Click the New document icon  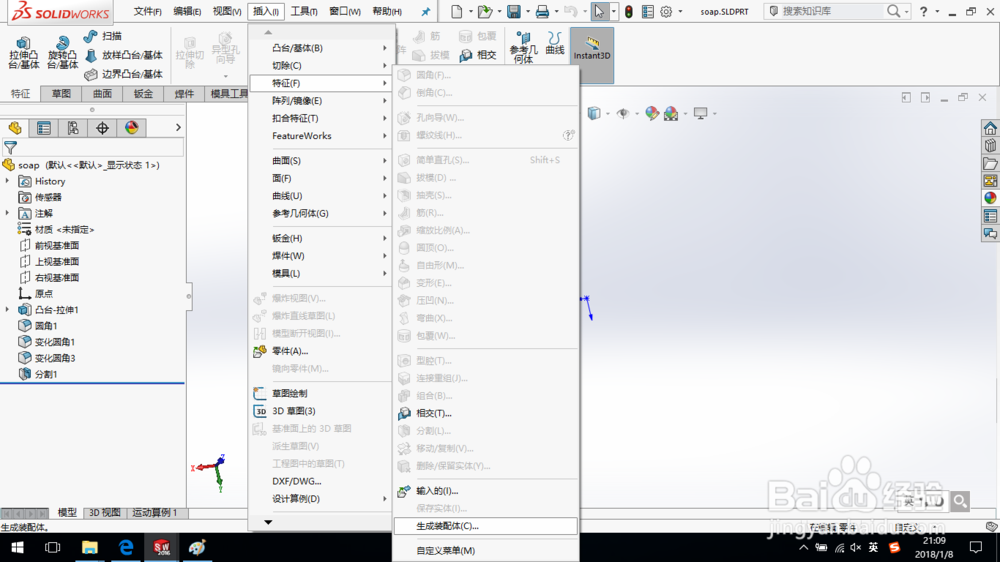[x=457, y=11]
